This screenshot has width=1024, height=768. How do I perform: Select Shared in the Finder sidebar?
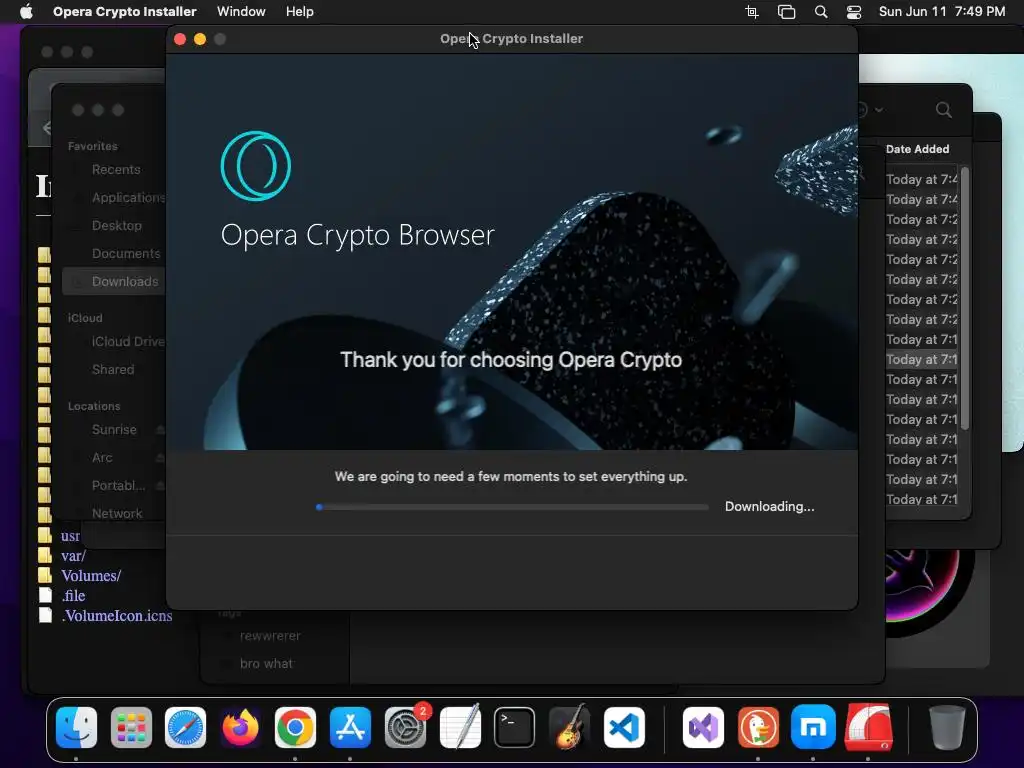(x=113, y=370)
